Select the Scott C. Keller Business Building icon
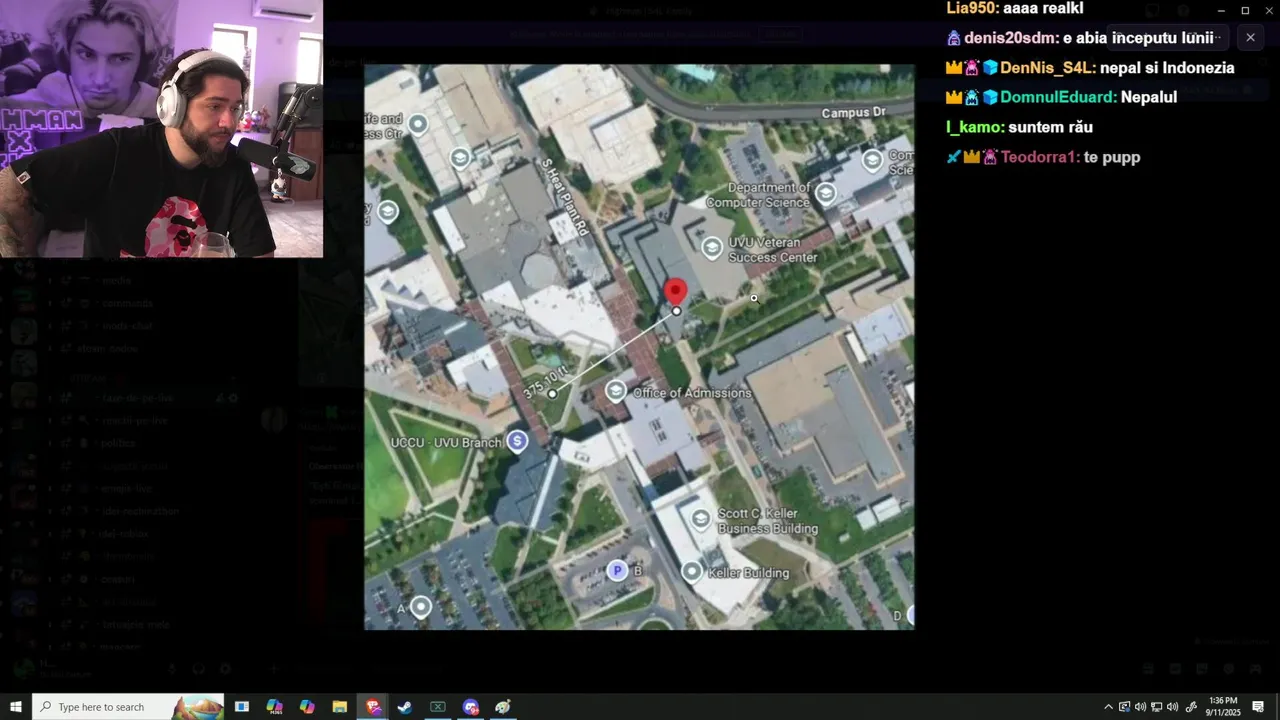 pyautogui.click(x=701, y=519)
